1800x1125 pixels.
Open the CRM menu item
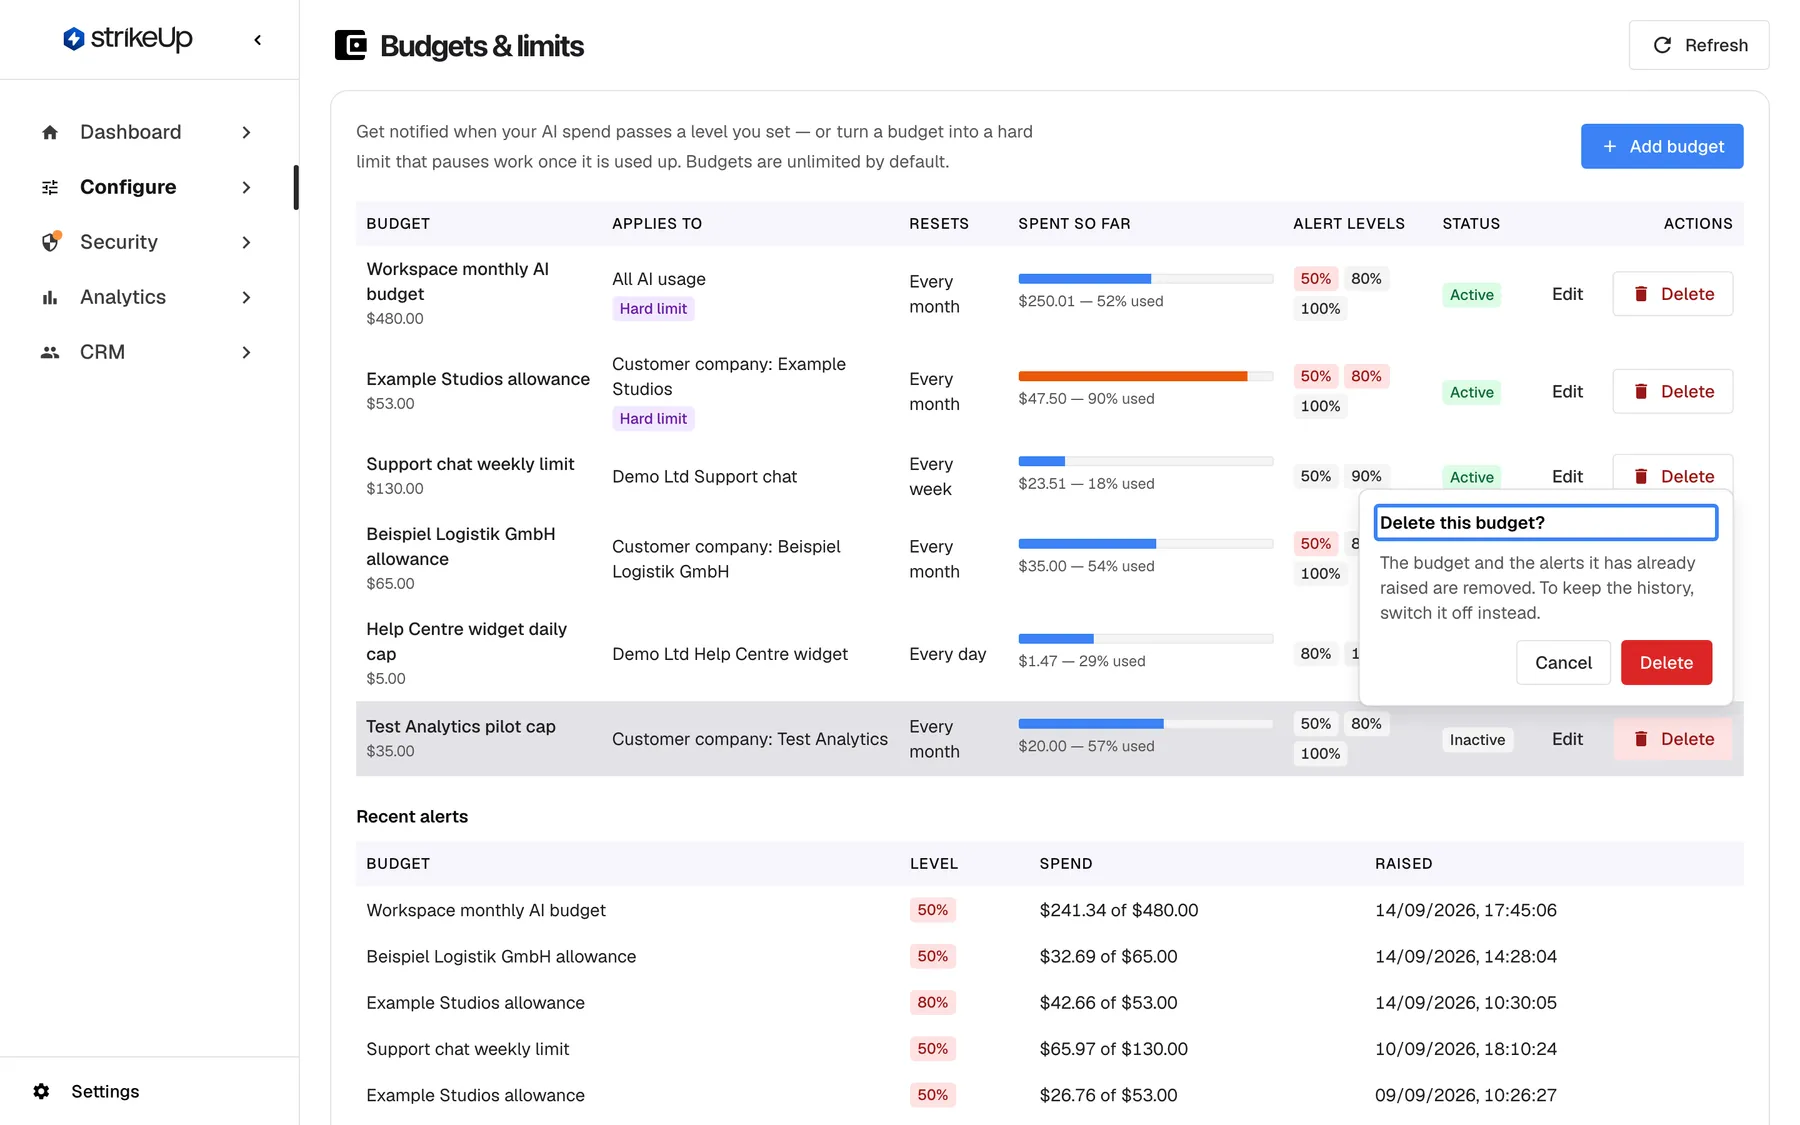[x=149, y=352]
